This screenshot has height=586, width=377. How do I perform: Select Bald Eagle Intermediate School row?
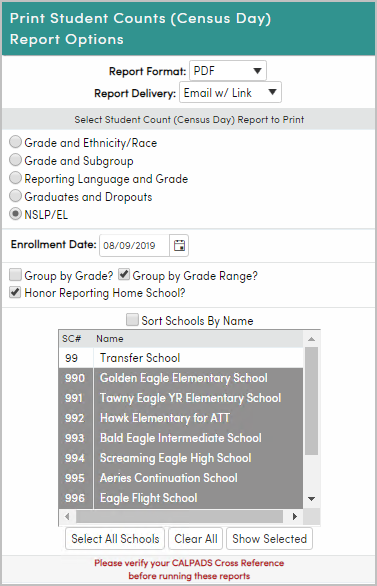[181, 438]
